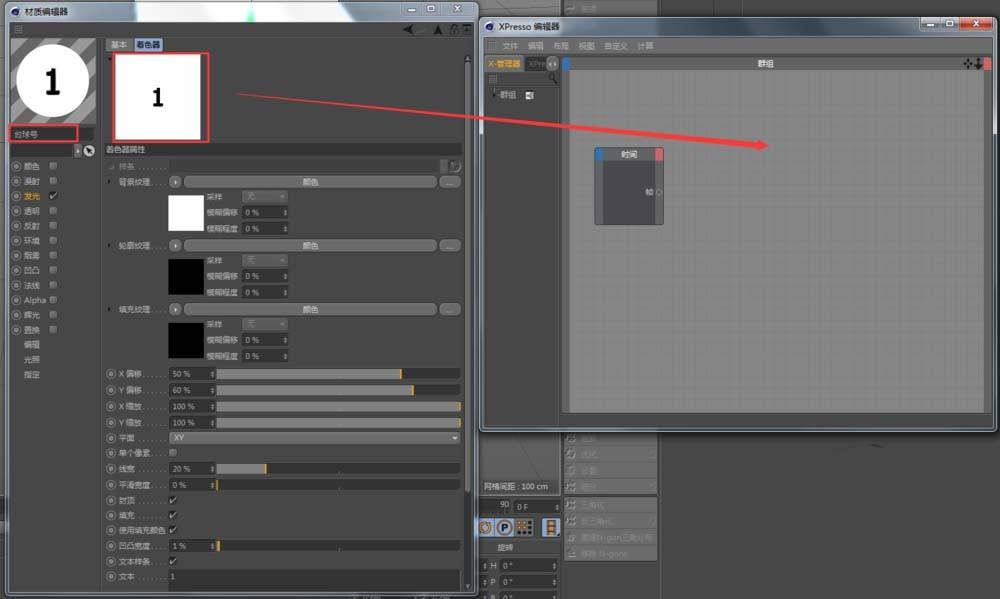Click the back navigation arrow in material editor toolbar
Image resolution: width=1000 pixels, height=599 pixels.
pyautogui.click(x=407, y=29)
